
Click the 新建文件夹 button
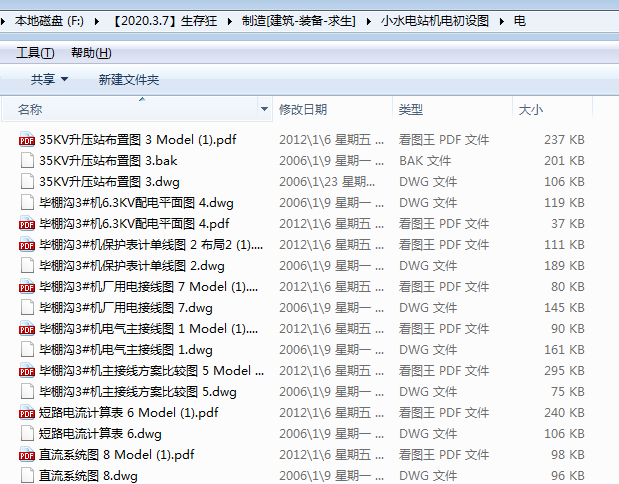[129, 79]
